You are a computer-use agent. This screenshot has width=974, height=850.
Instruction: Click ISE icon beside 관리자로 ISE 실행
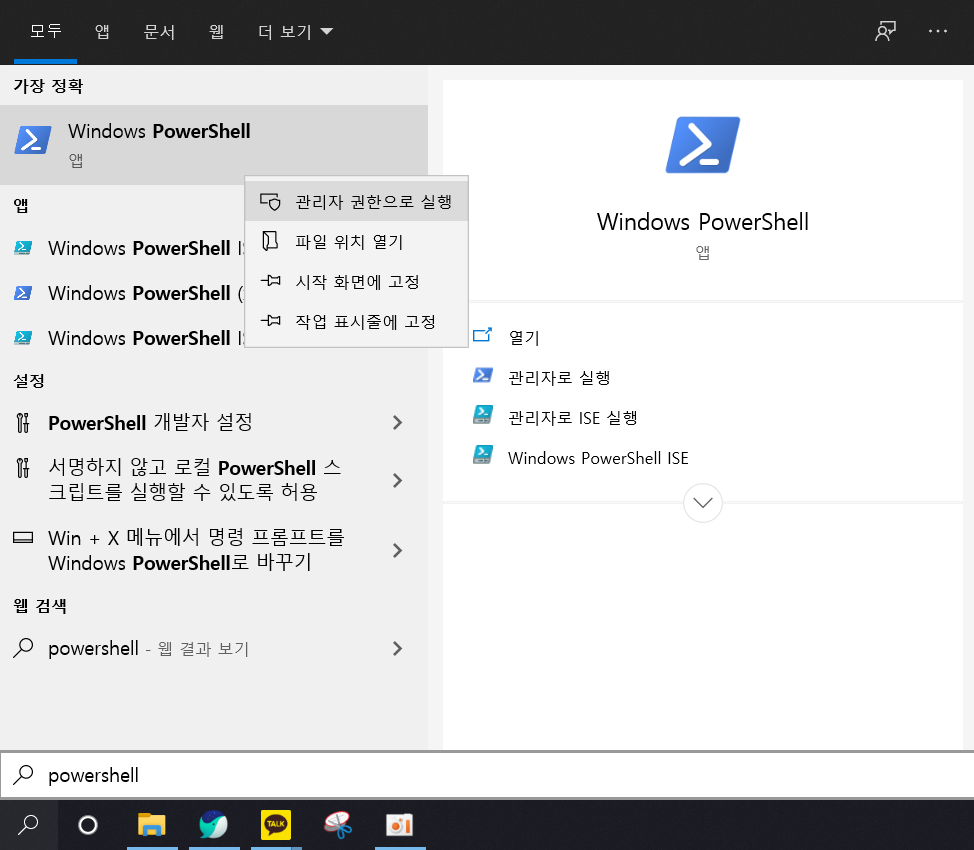pos(483,414)
